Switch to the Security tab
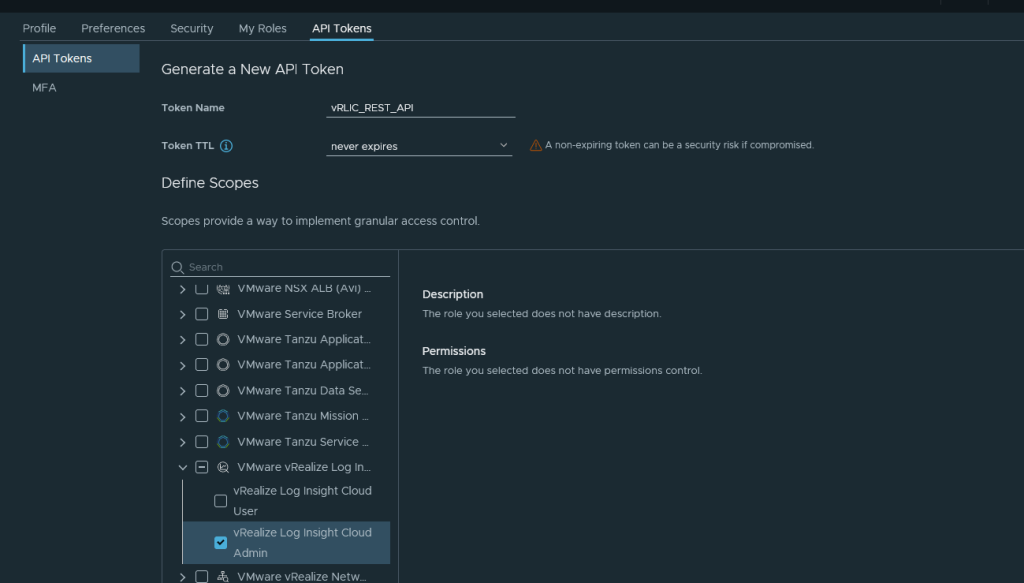Viewport: 1024px width, 583px height. click(x=192, y=28)
